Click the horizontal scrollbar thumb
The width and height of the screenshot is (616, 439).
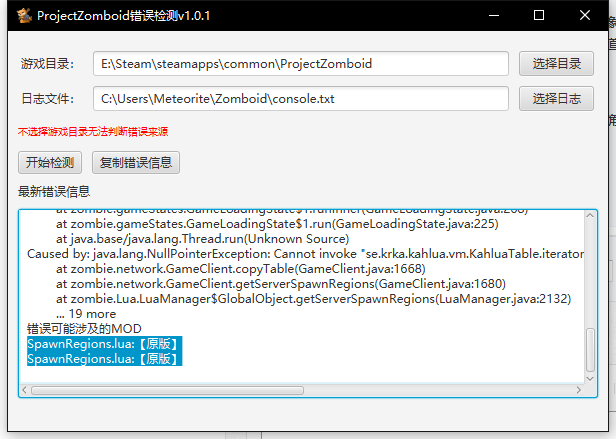(167, 390)
